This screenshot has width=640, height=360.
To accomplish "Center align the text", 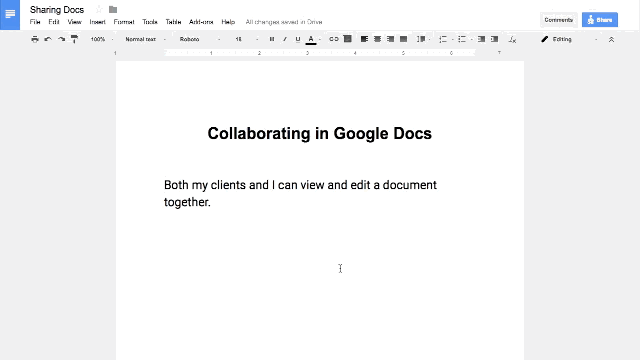I will click(x=377, y=39).
